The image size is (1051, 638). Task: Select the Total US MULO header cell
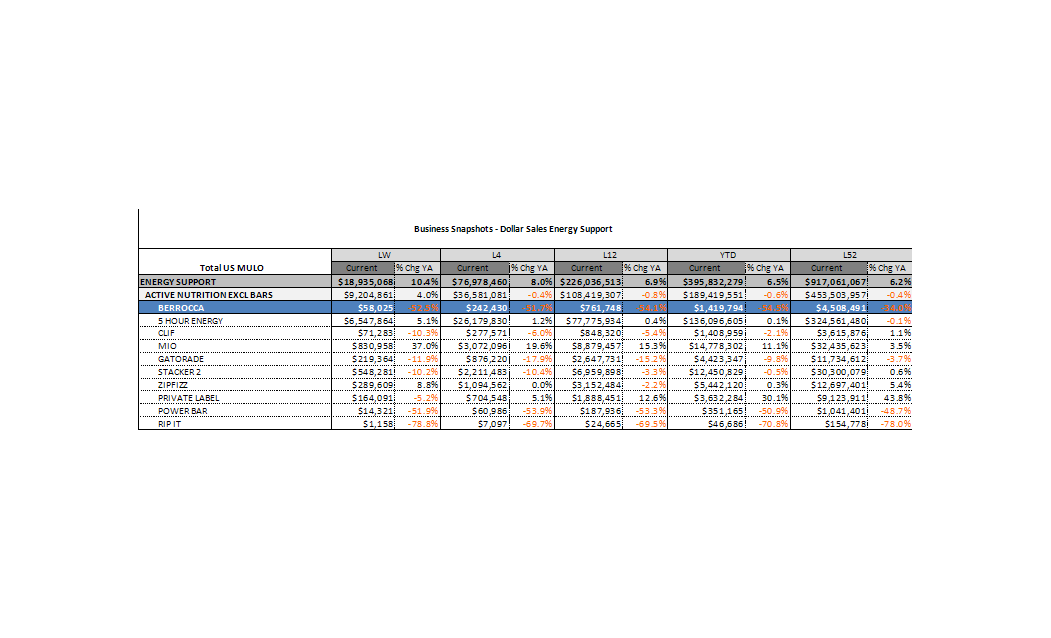coord(232,268)
